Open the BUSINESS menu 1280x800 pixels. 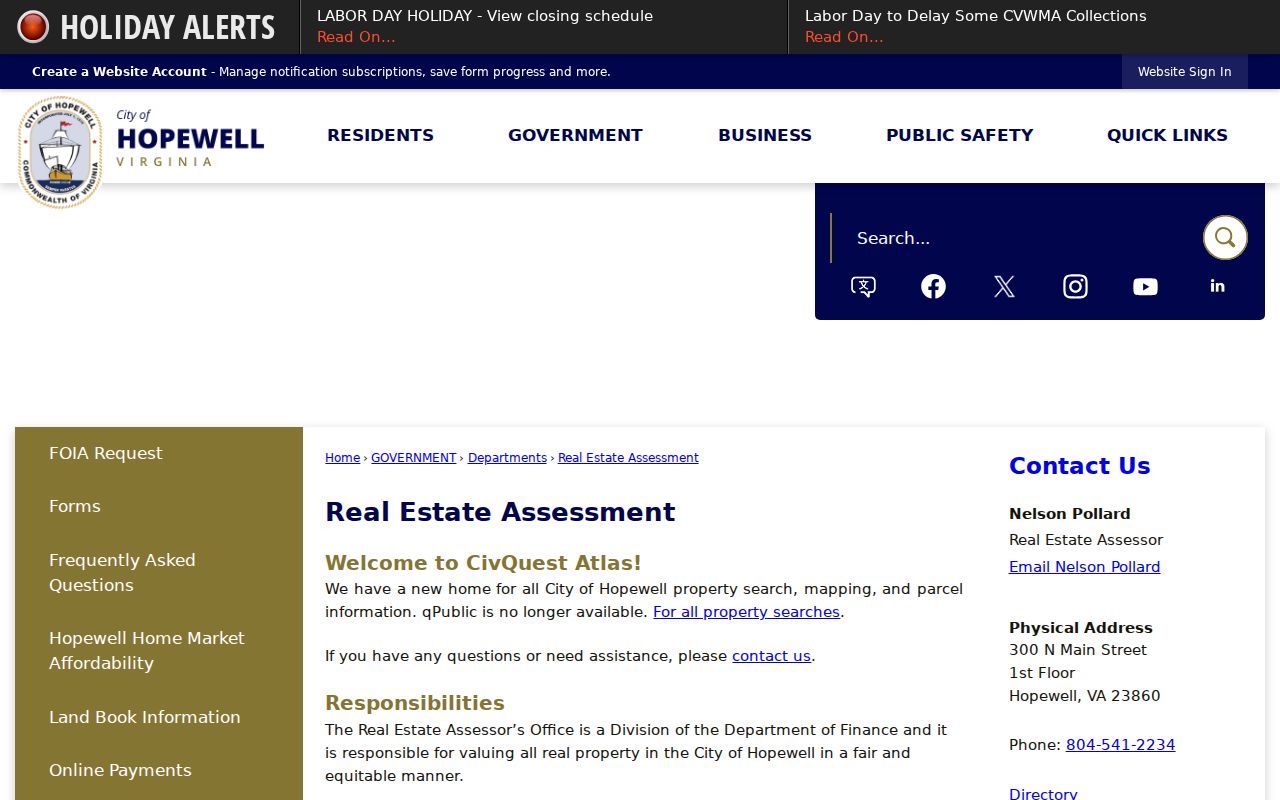(765, 135)
